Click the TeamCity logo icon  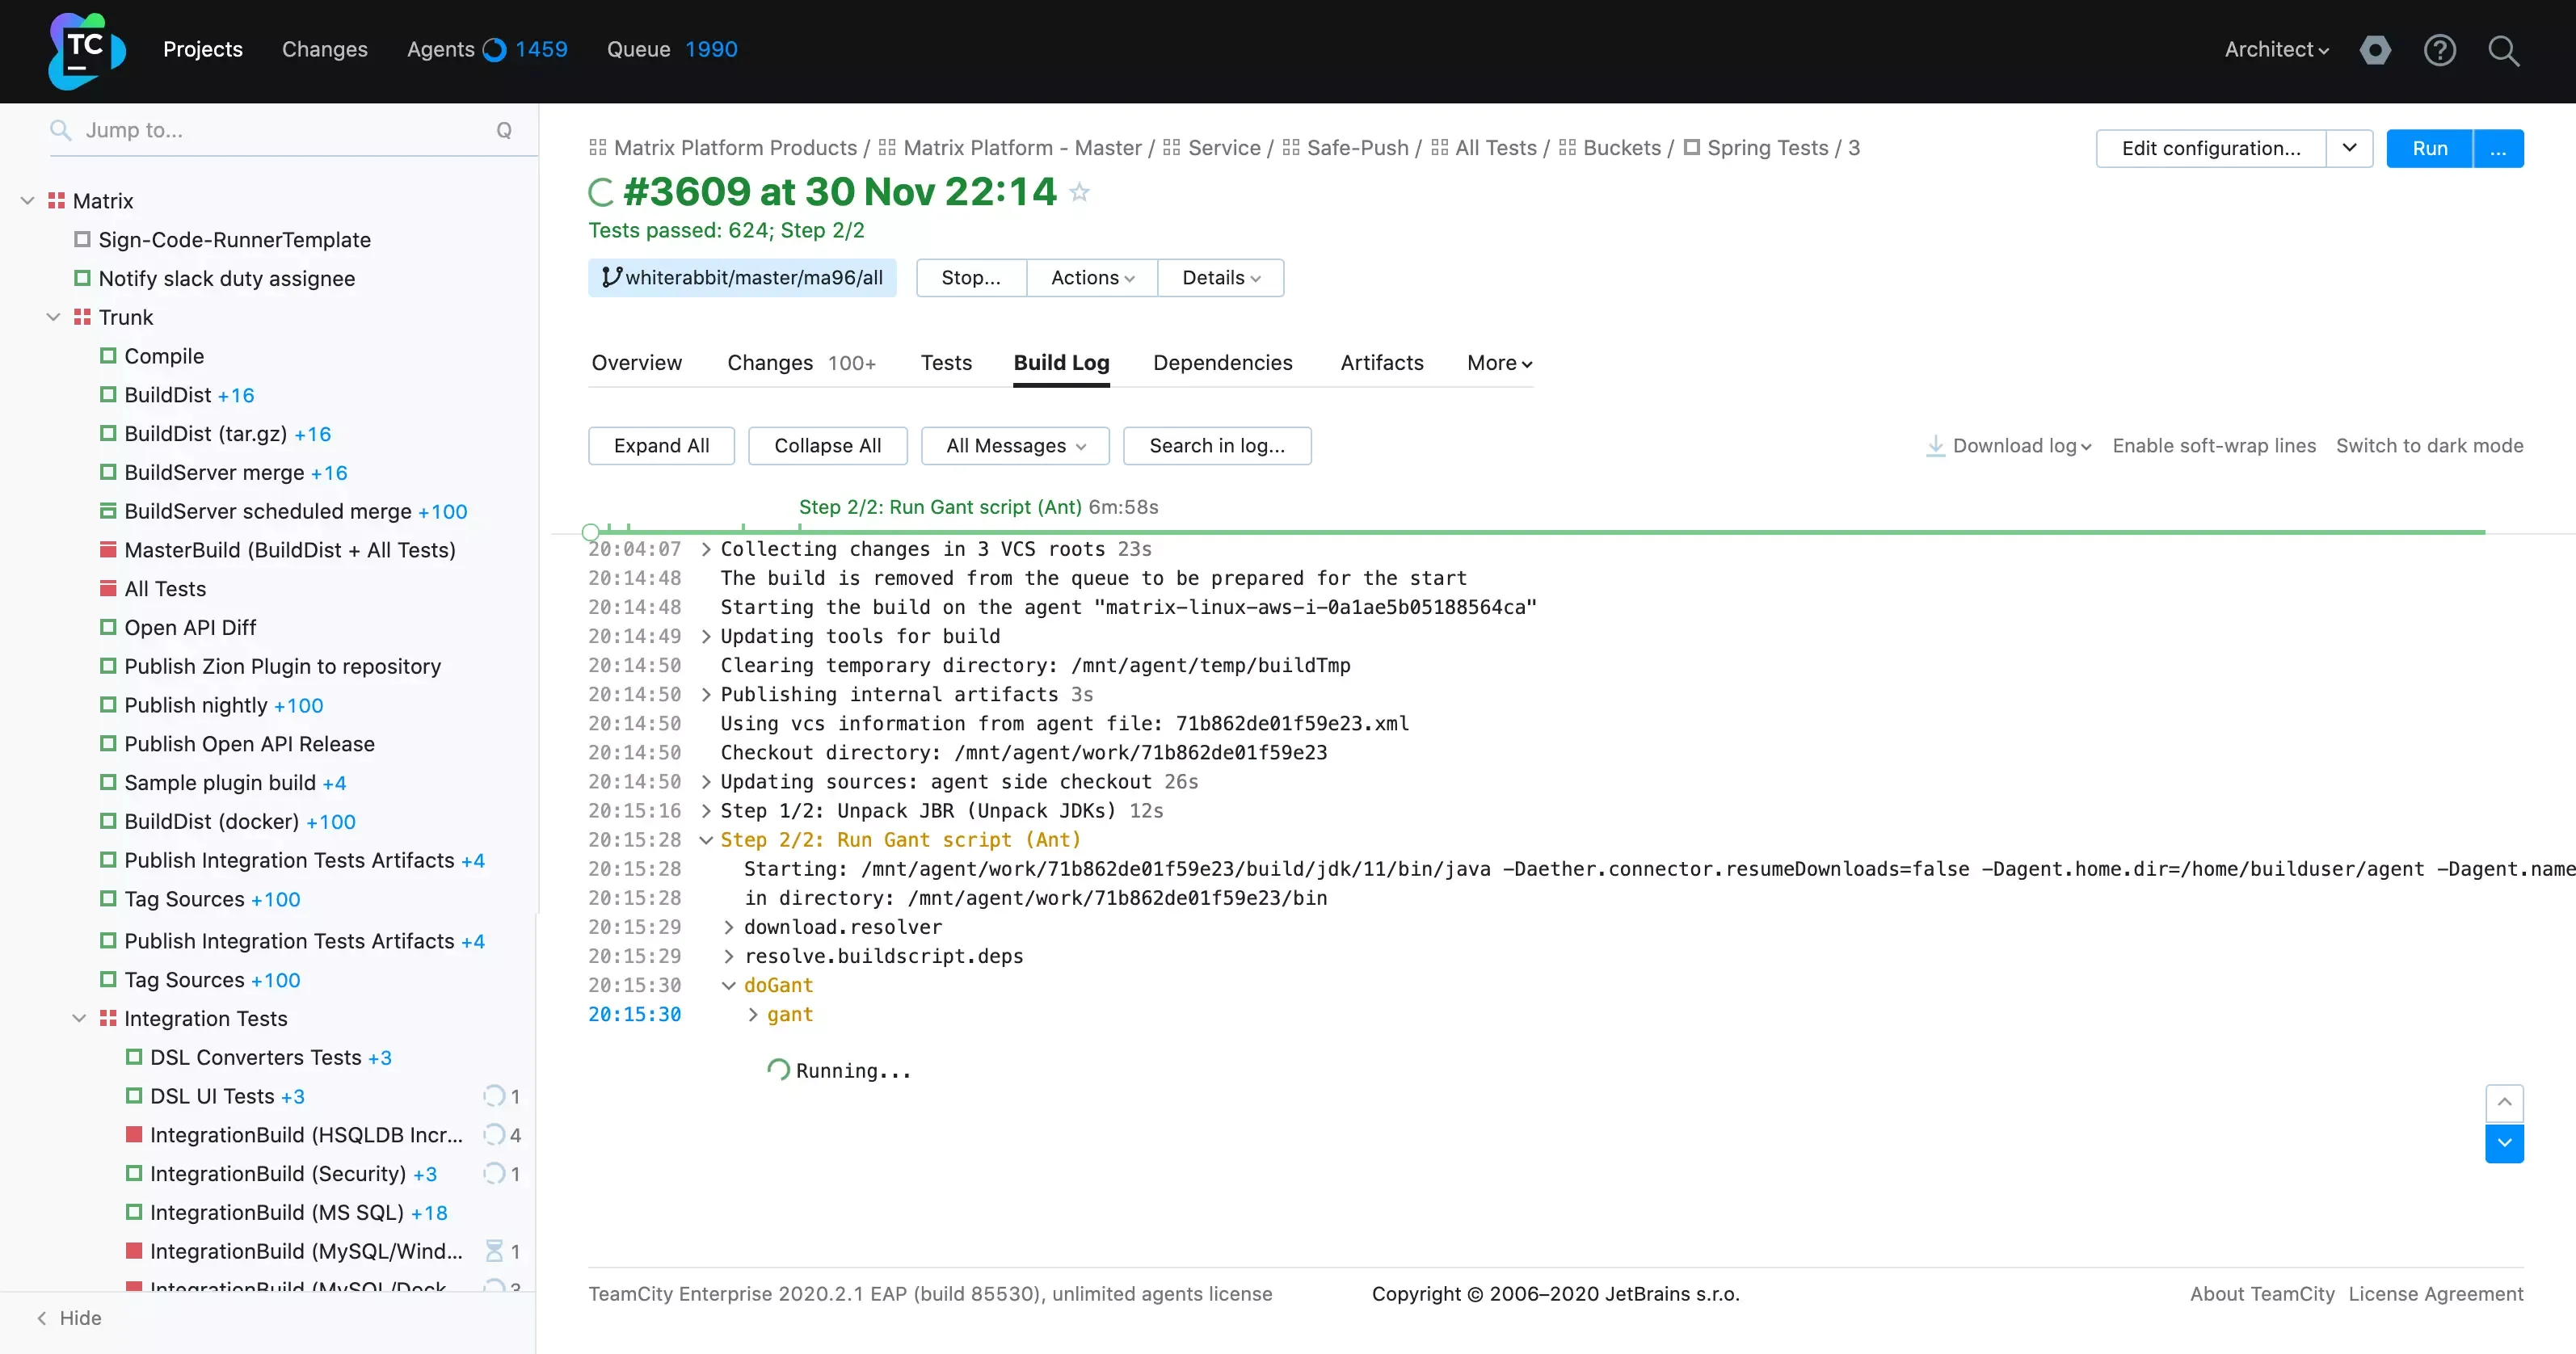click(x=86, y=50)
